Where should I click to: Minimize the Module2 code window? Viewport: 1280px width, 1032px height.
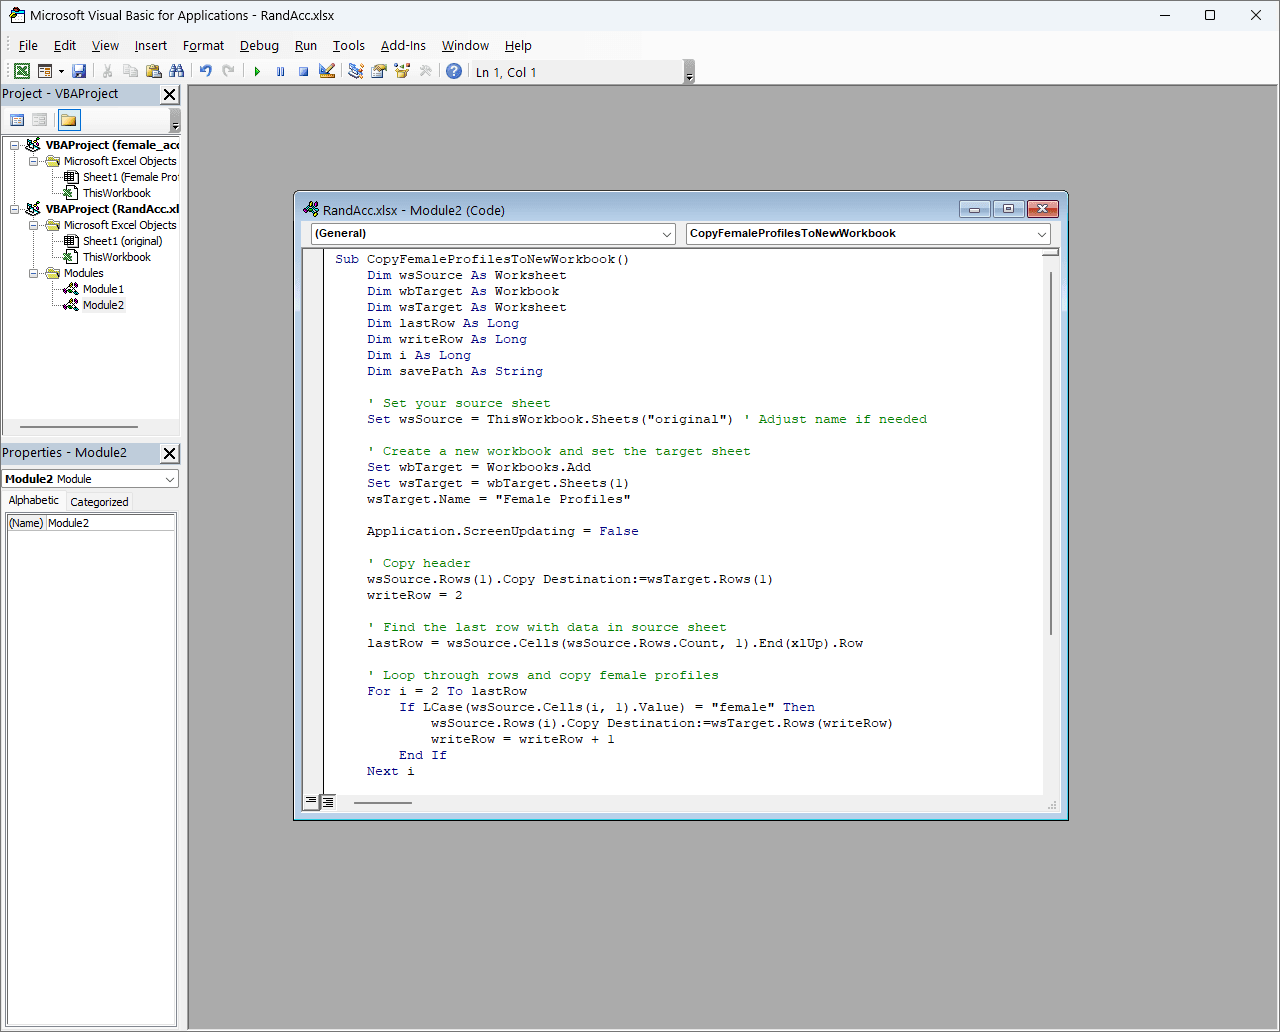point(974,209)
